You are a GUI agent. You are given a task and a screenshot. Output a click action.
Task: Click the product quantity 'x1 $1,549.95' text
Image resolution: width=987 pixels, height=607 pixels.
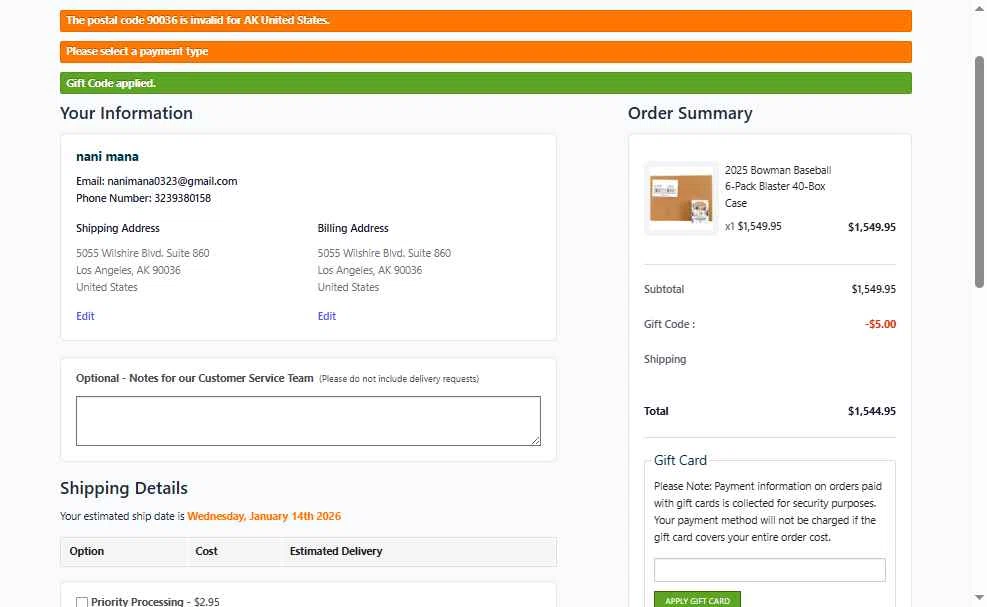(x=753, y=227)
